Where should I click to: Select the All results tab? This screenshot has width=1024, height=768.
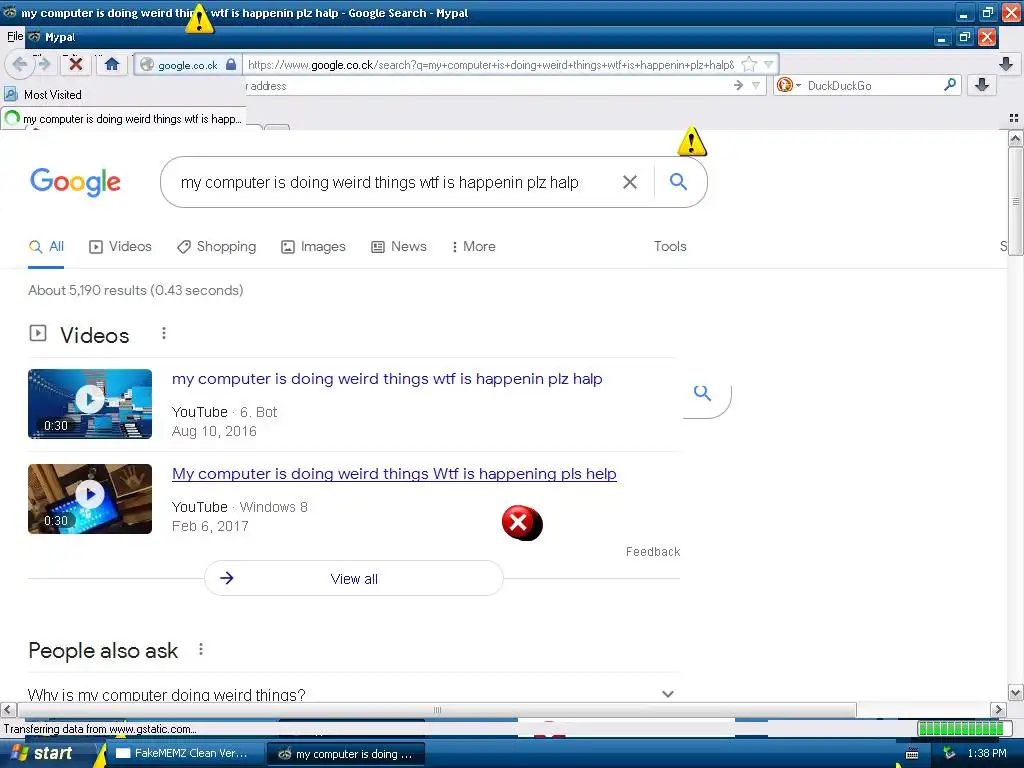click(x=46, y=246)
